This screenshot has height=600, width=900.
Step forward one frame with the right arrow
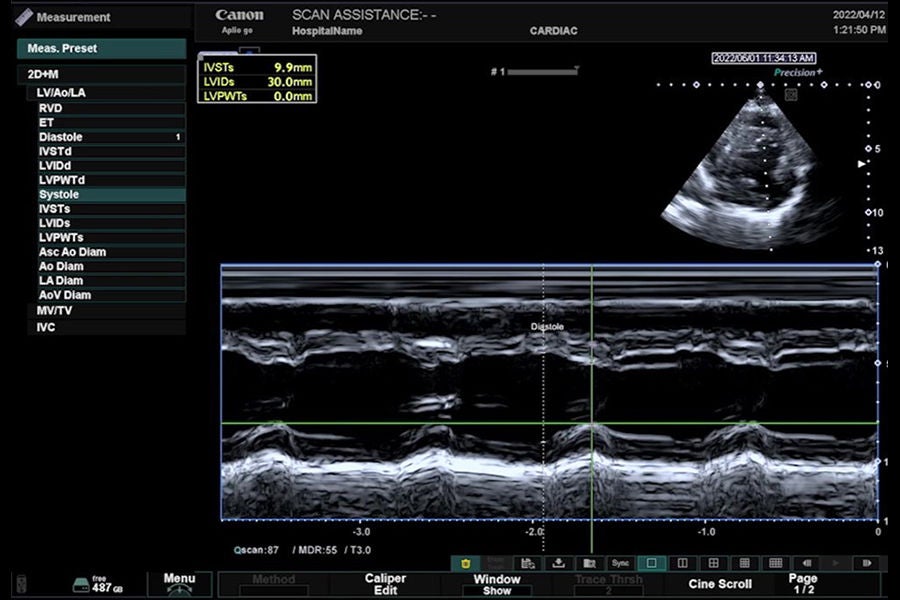pos(867,563)
